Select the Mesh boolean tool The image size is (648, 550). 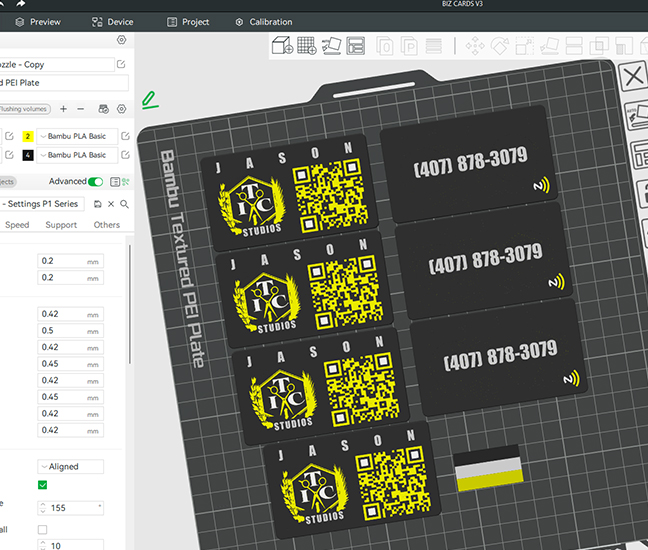[599, 46]
